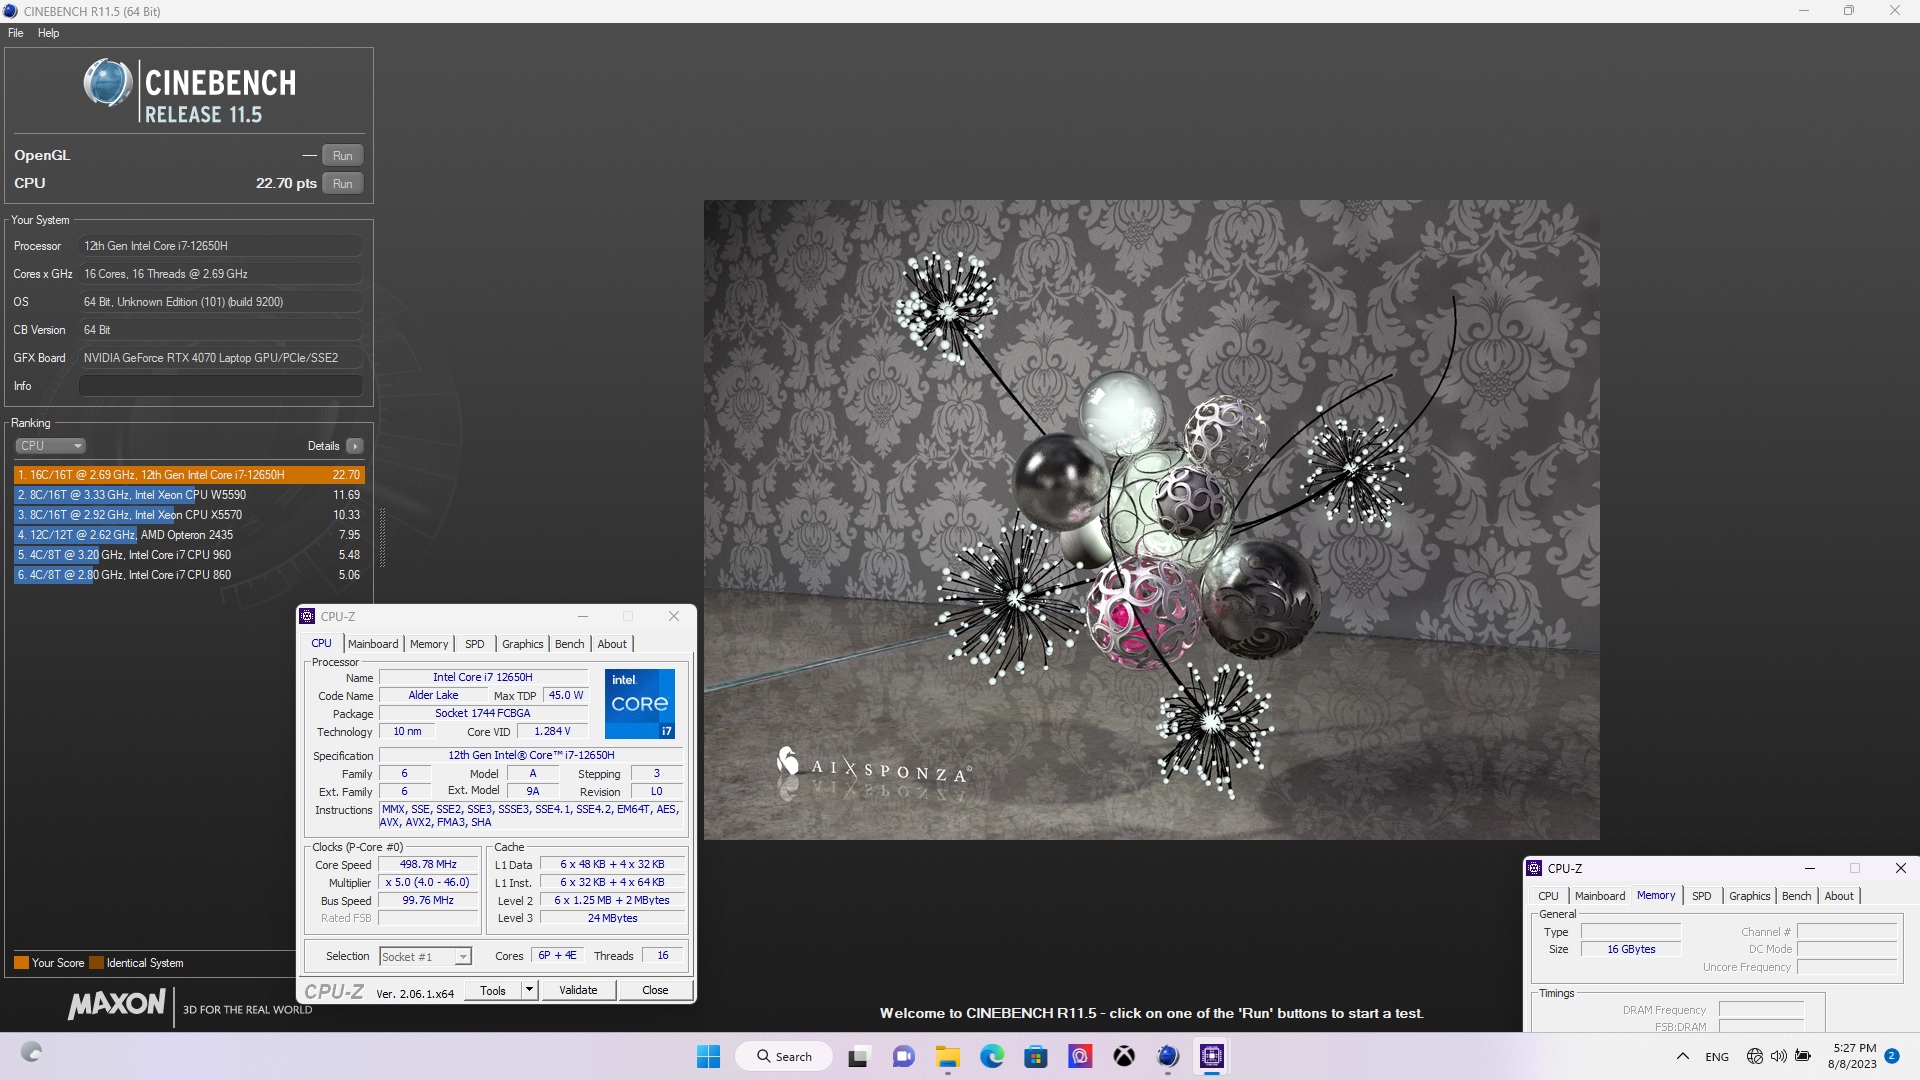Switch to Bench tab in front CPU-Z
This screenshot has height=1080, width=1920.
click(570, 644)
